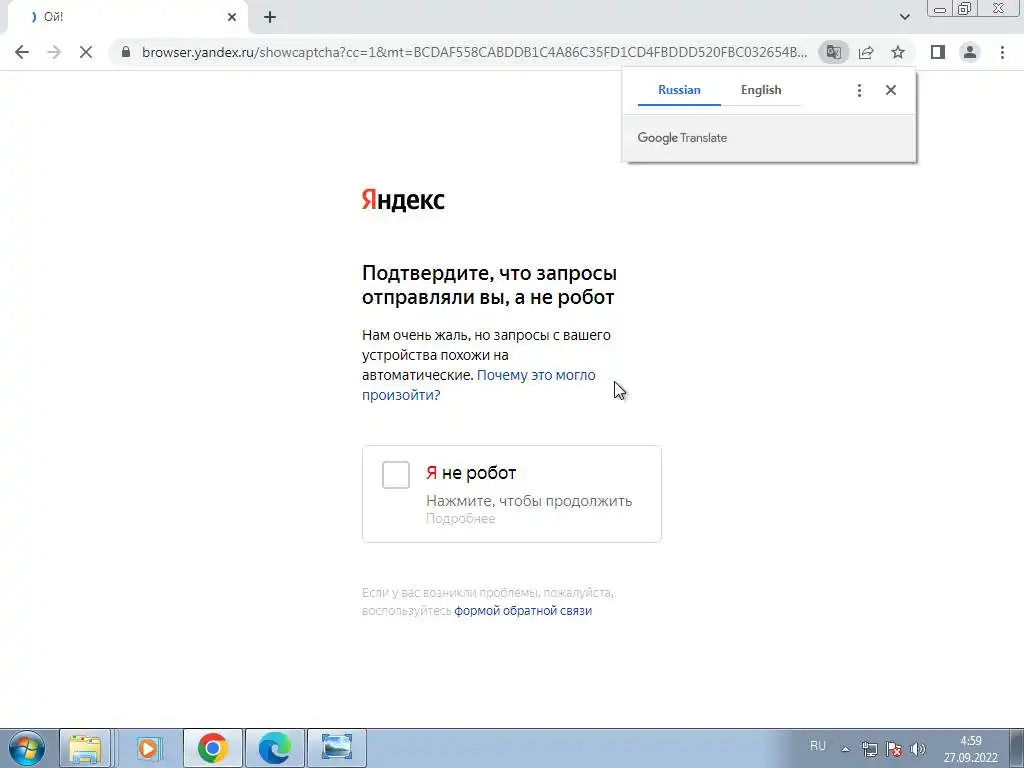Viewport: 1024px width, 768px height.
Task: Open 'Почему это могло произойти?' link
Action: (479, 385)
